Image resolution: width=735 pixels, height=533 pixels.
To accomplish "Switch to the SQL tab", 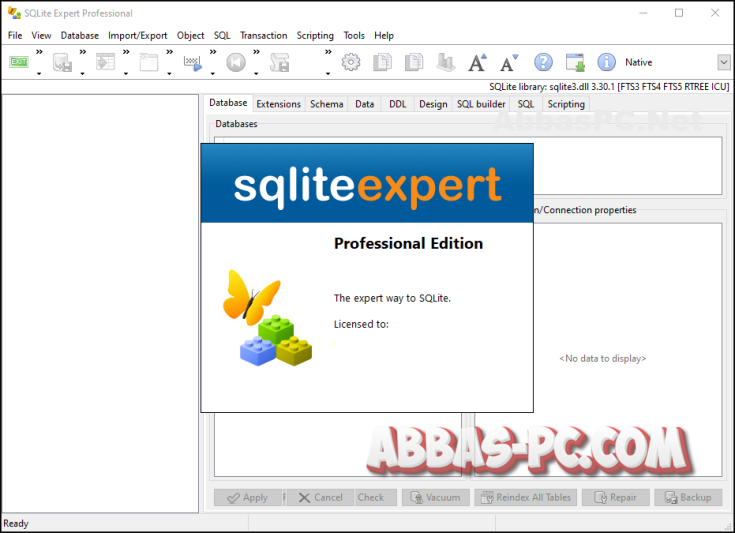I will click(525, 104).
